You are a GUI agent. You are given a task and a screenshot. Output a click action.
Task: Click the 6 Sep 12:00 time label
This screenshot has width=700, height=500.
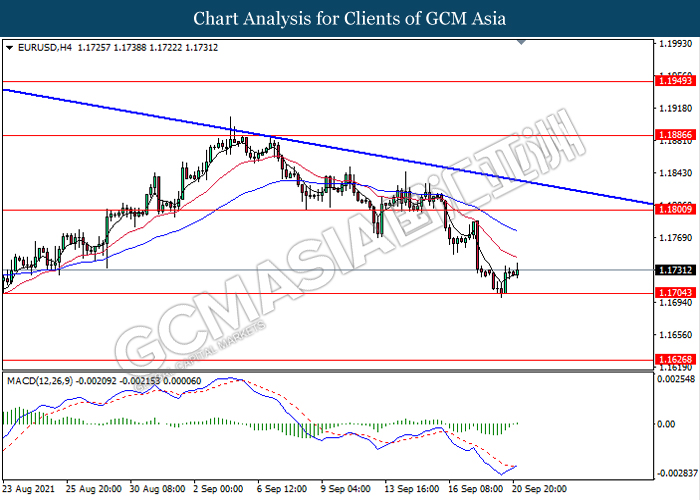pos(282,489)
